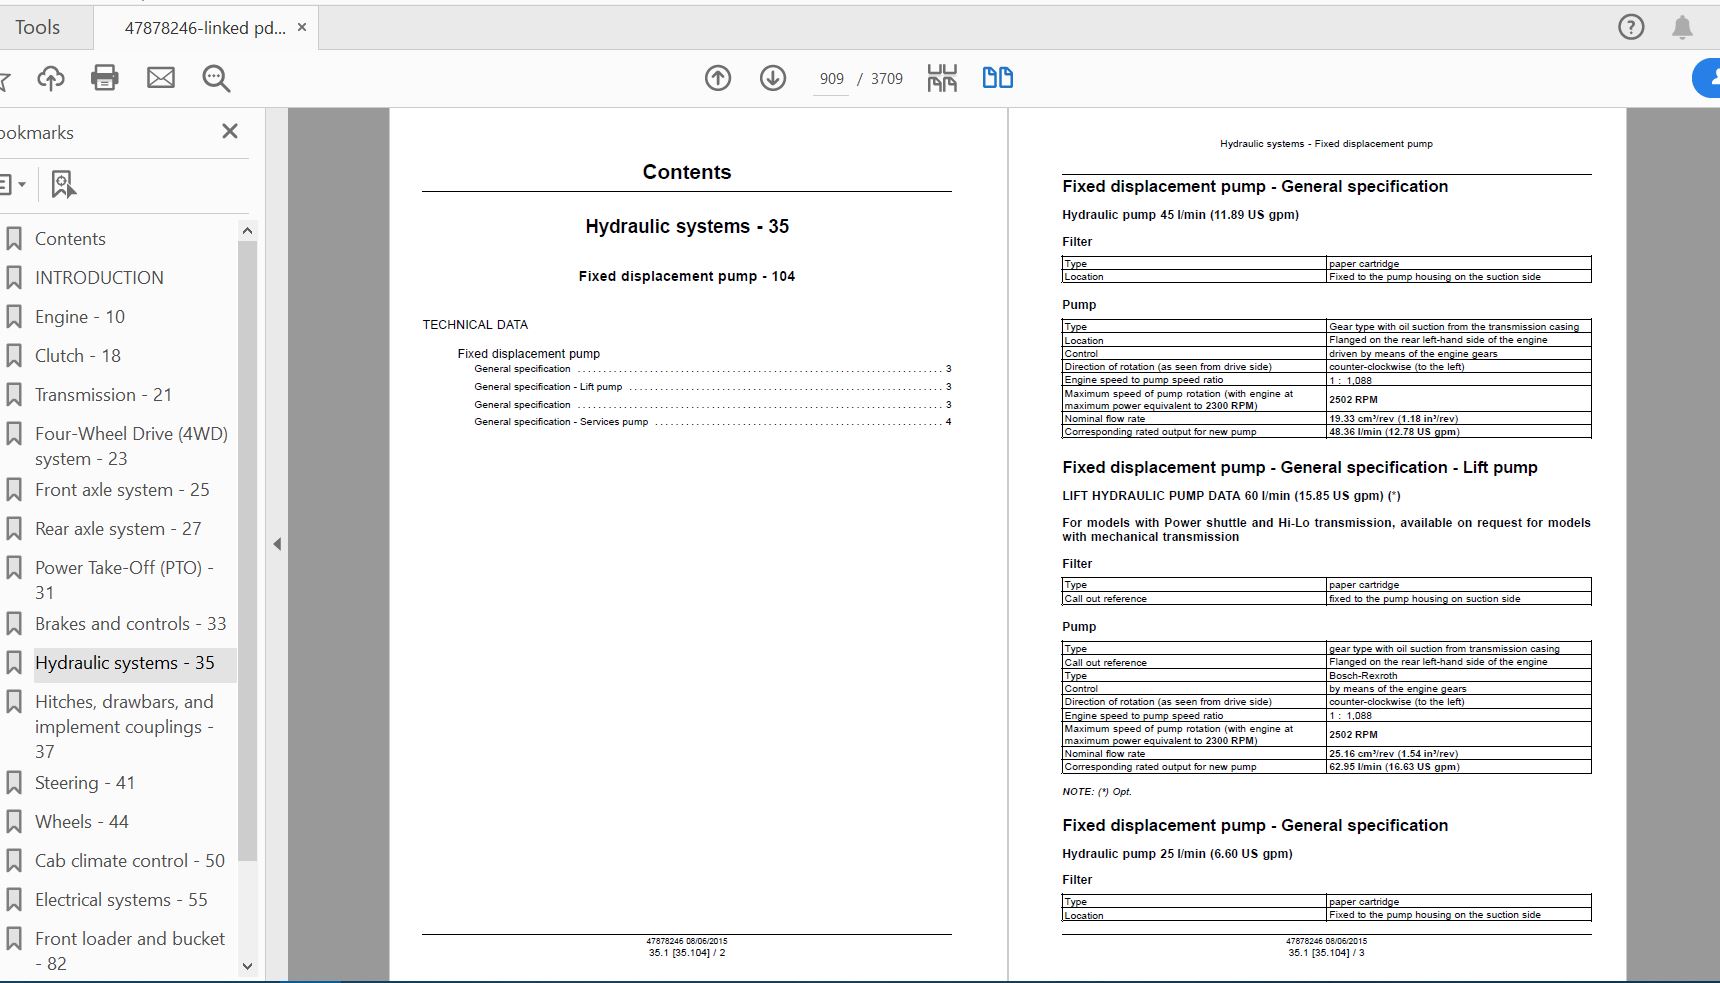The width and height of the screenshot is (1720, 983).
Task: Open the notifications bell
Action: point(1683,27)
